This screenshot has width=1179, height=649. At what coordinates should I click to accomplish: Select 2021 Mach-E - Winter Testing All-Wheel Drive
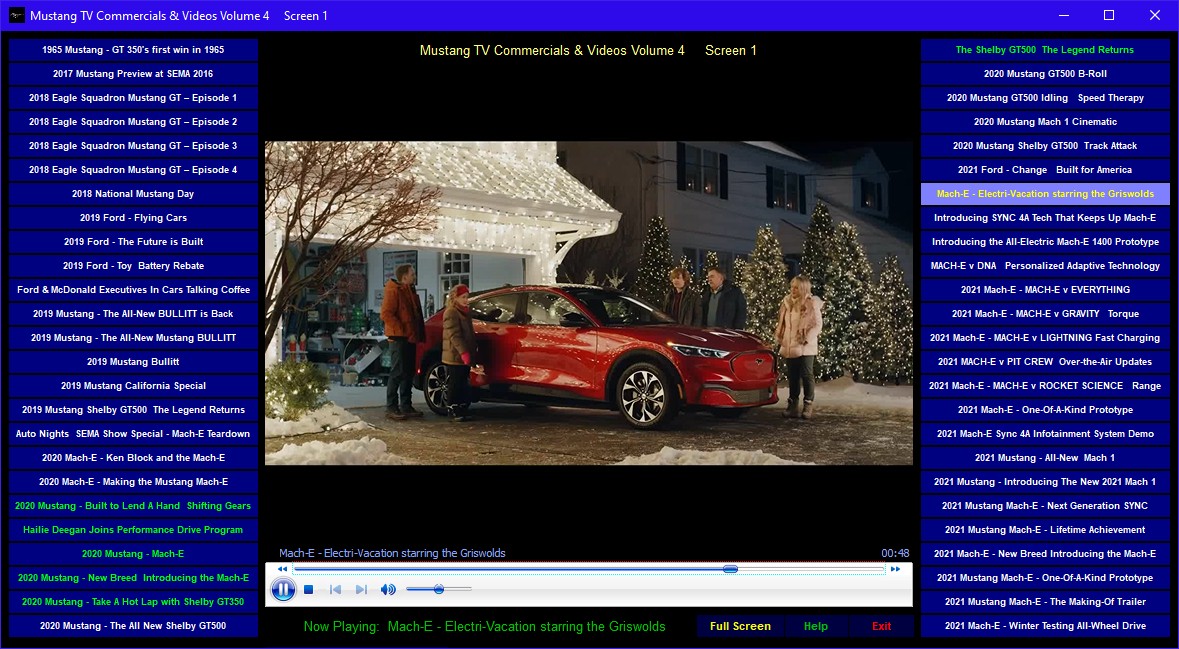(x=1045, y=626)
